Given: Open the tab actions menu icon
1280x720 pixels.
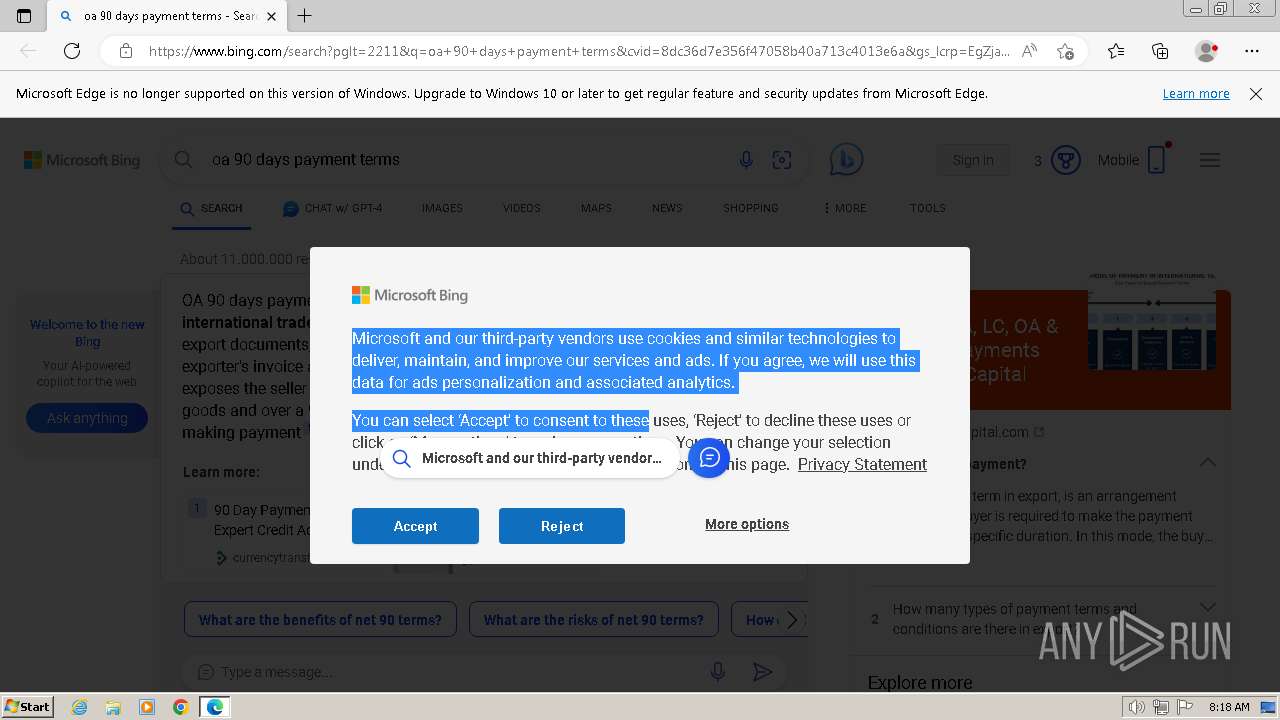Looking at the screenshot, I should pos(24,16).
